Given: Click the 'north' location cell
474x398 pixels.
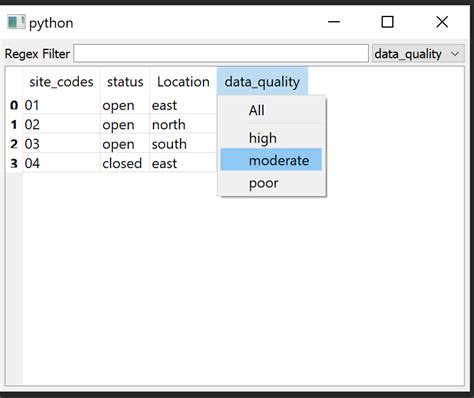Looking at the screenshot, I should tap(183, 125).
